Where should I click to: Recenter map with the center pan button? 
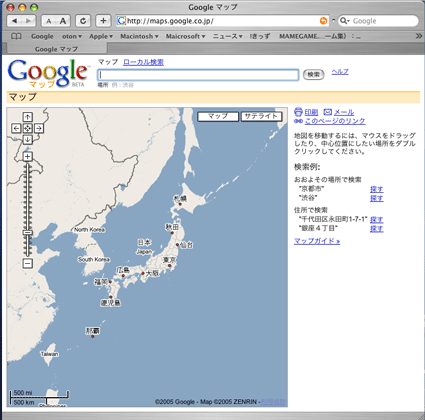(28, 128)
